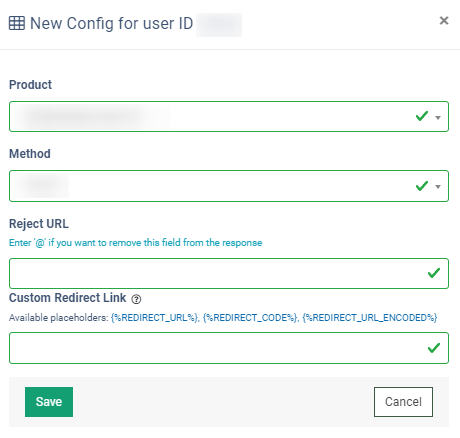This screenshot has width=460, height=438.
Task: Click the {%REDIRECT_URL_ENCODED%} placeholder
Action: (x=370, y=318)
